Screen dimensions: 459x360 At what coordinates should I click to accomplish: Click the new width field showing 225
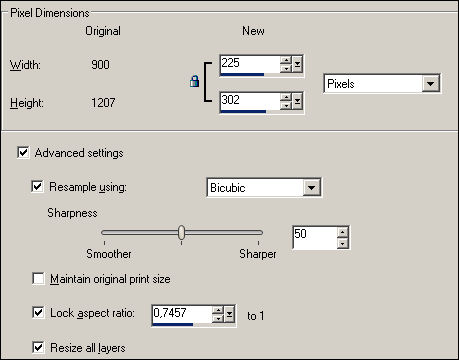point(250,64)
